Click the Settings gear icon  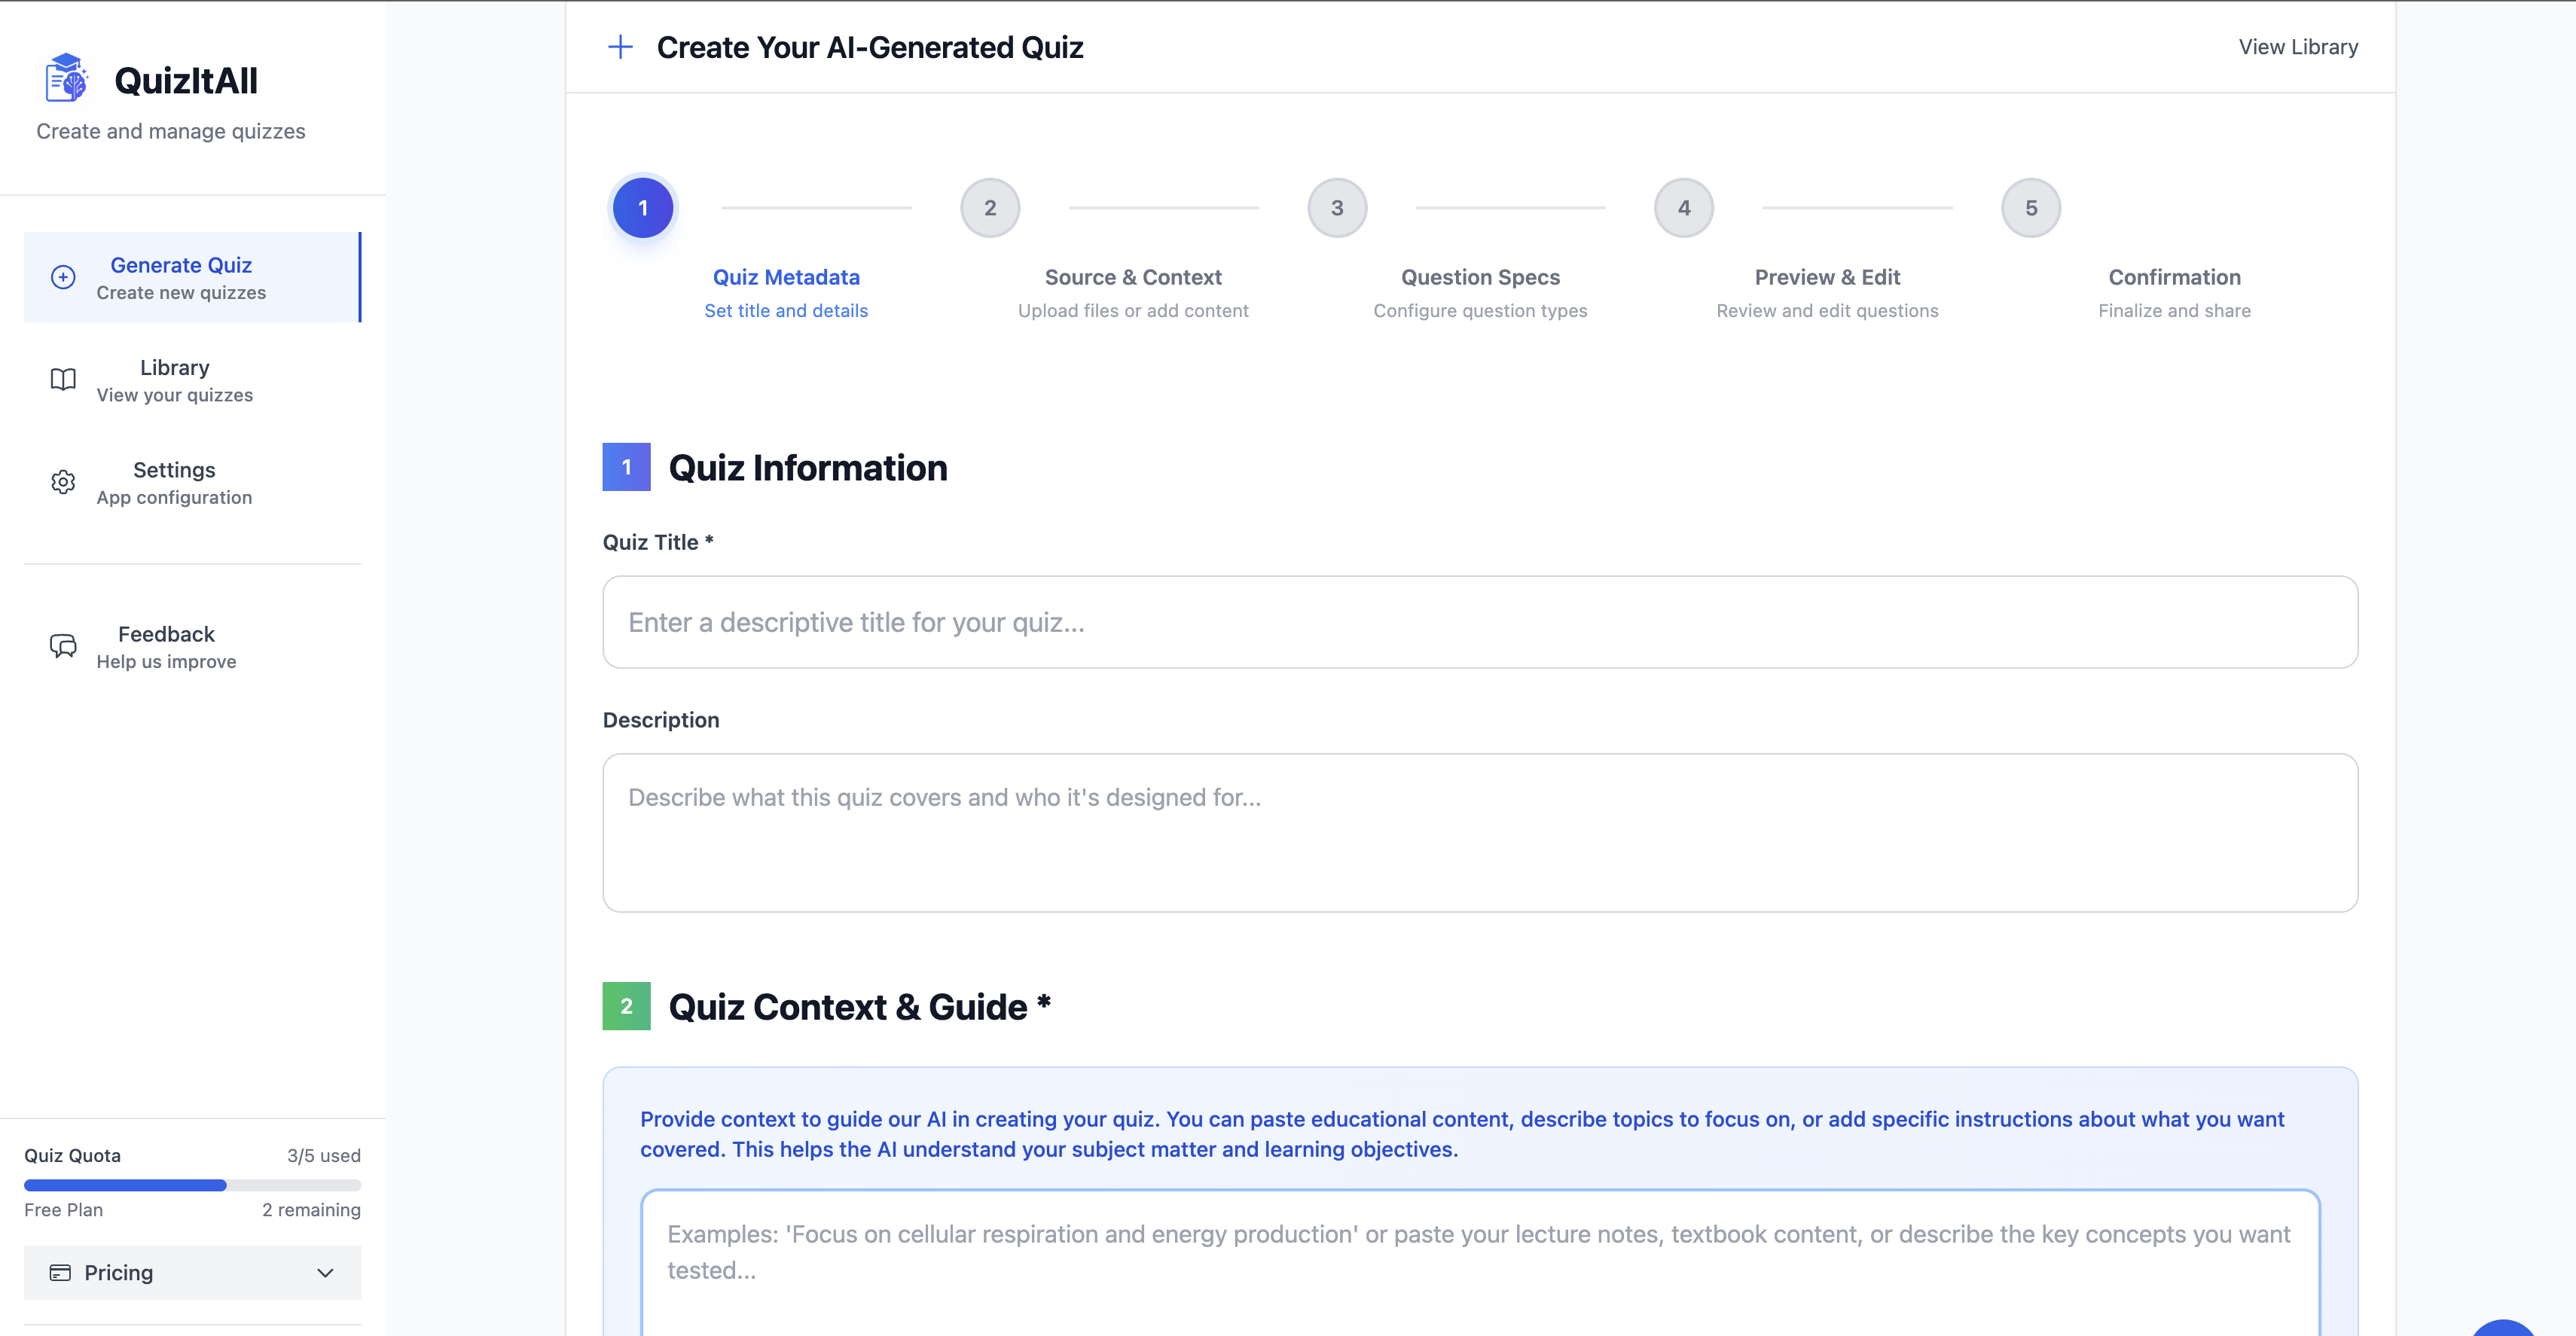(x=63, y=482)
